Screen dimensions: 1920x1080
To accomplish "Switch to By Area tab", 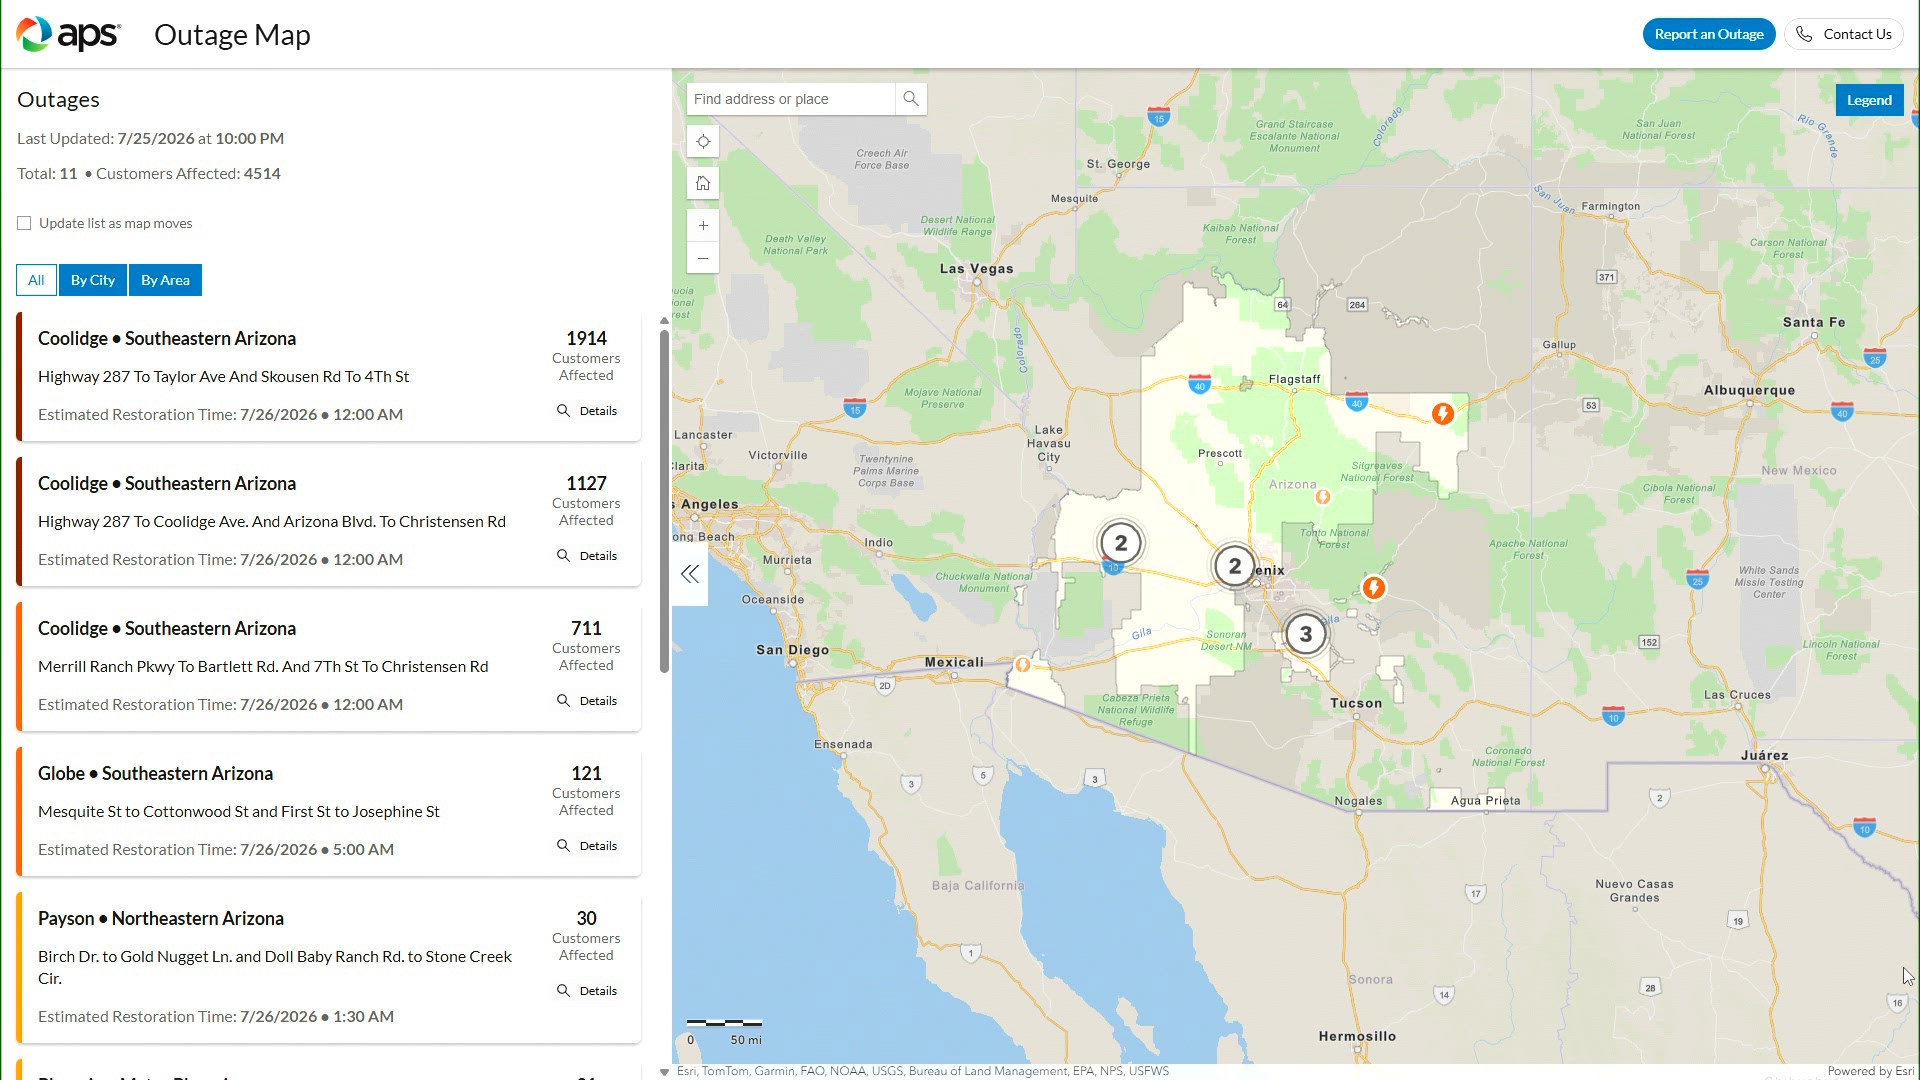I will 165,280.
